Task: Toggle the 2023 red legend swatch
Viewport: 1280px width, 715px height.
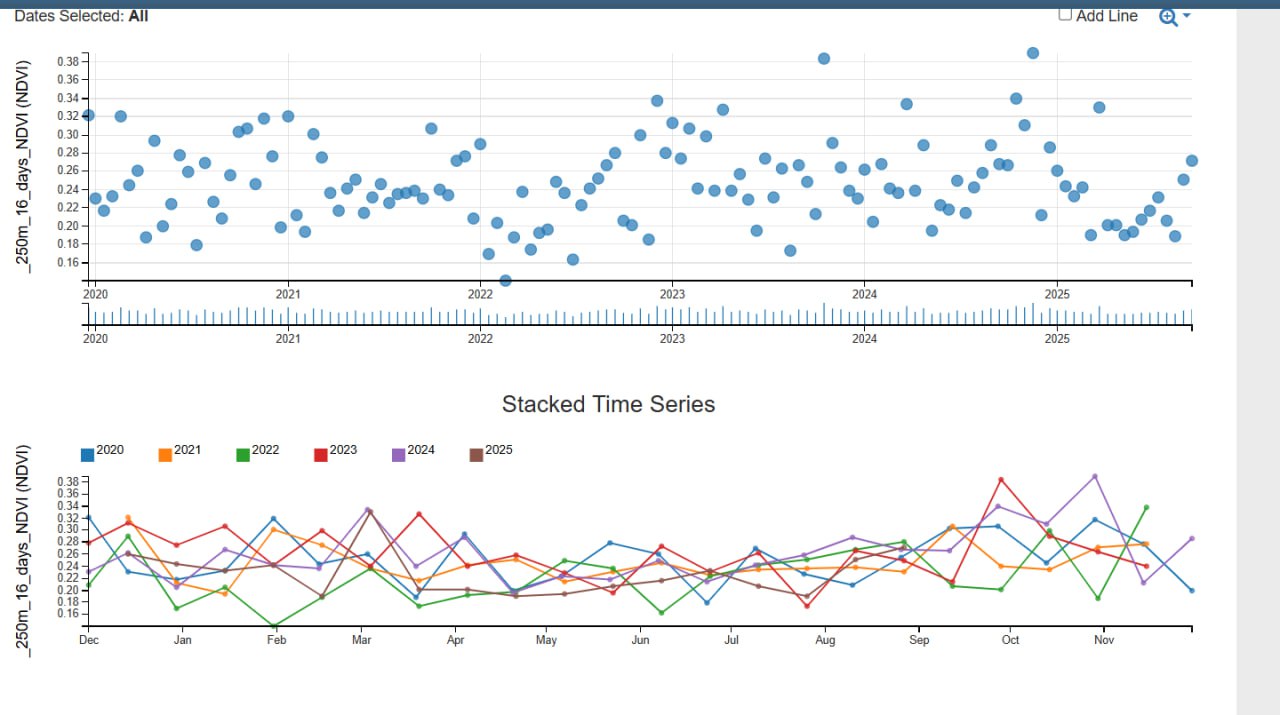Action: tap(321, 455)
